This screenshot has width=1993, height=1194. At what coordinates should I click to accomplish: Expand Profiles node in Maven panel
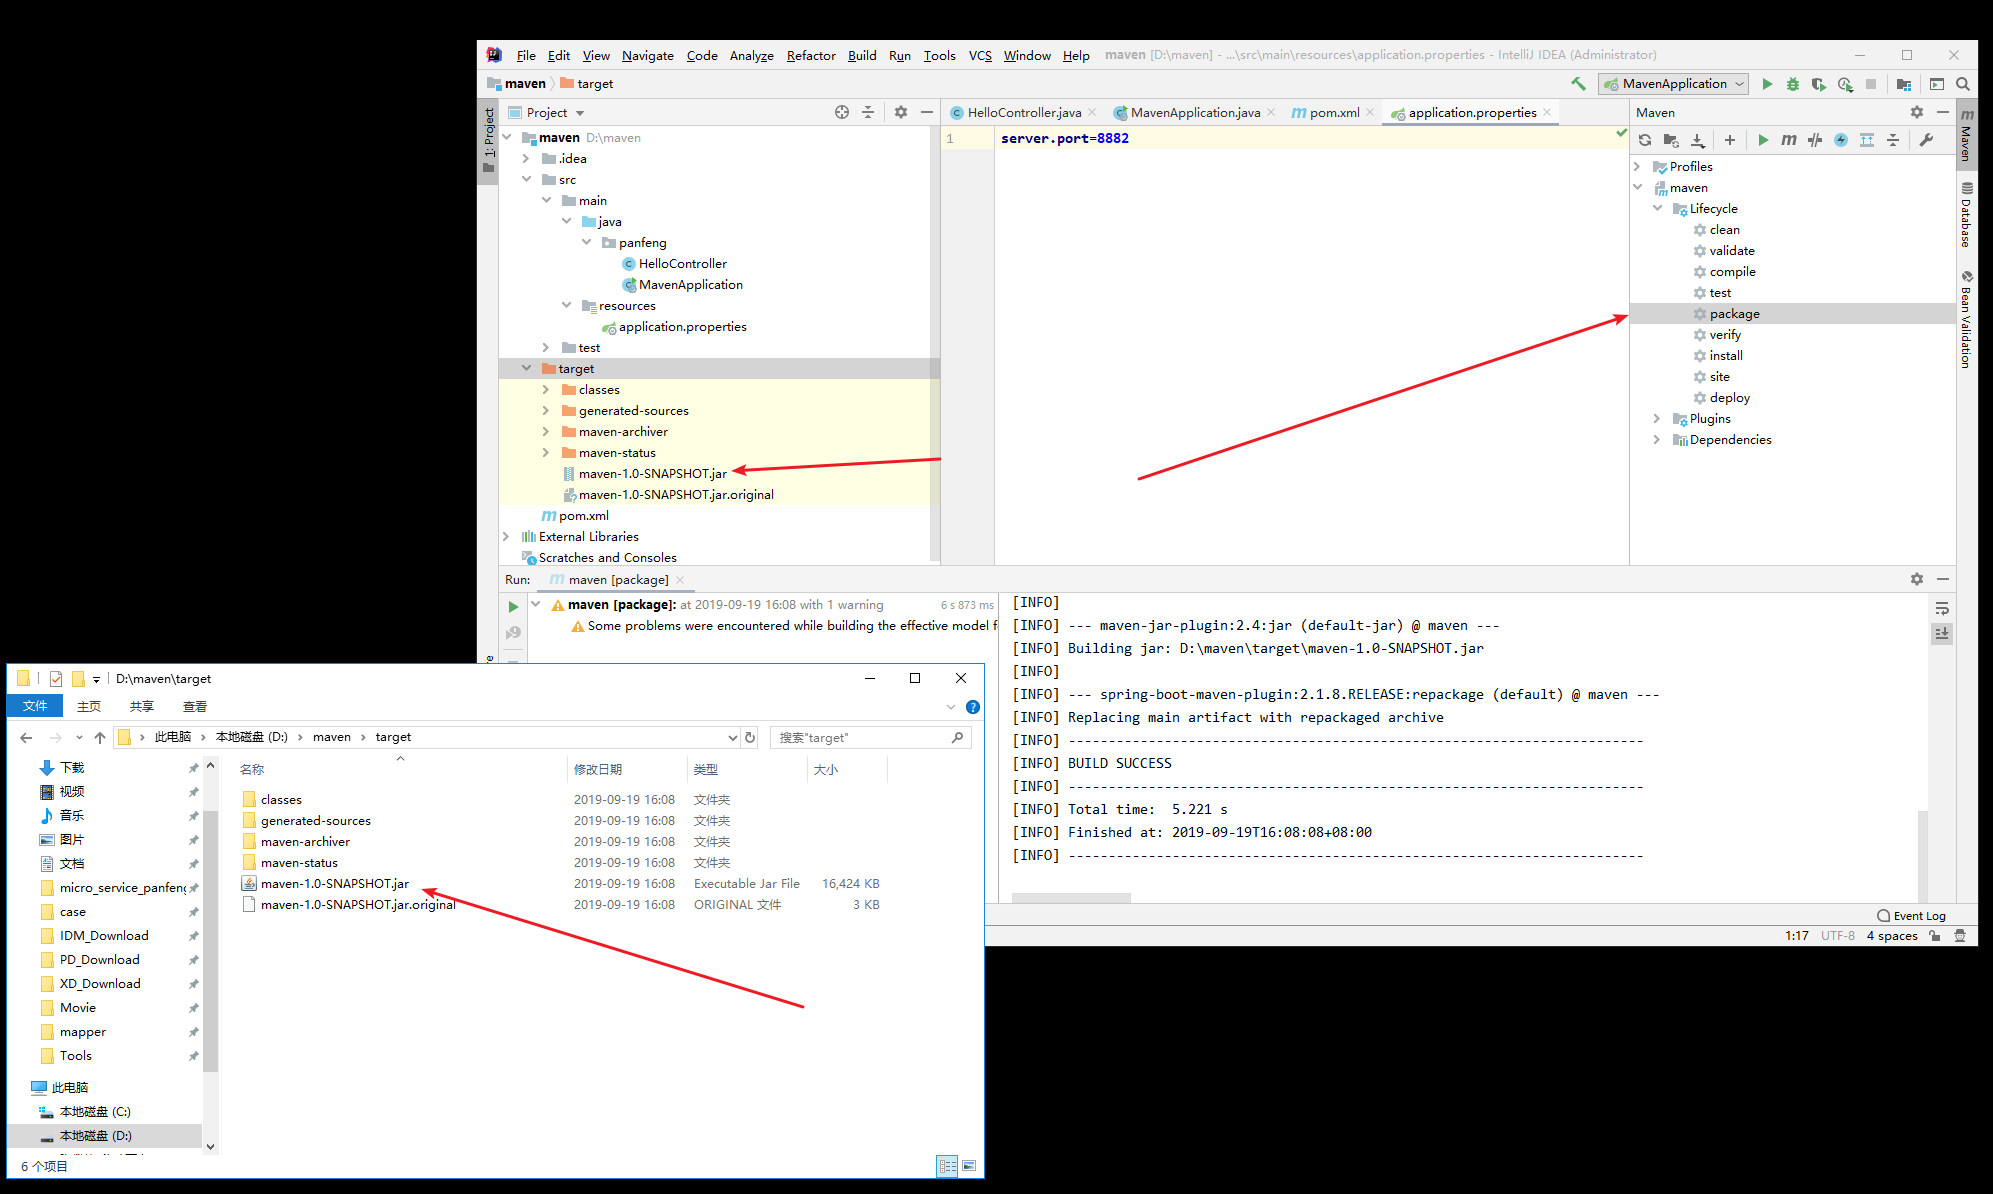coord(1638,166)
